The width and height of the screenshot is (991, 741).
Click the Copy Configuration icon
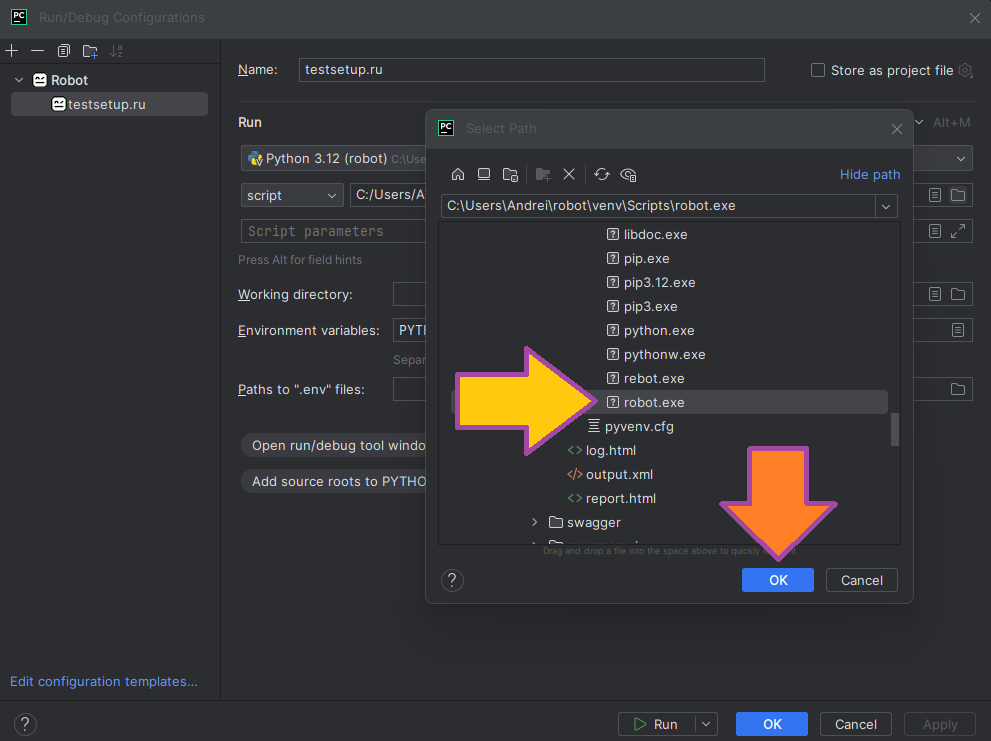pyautogui.click(x=64, y=51)
